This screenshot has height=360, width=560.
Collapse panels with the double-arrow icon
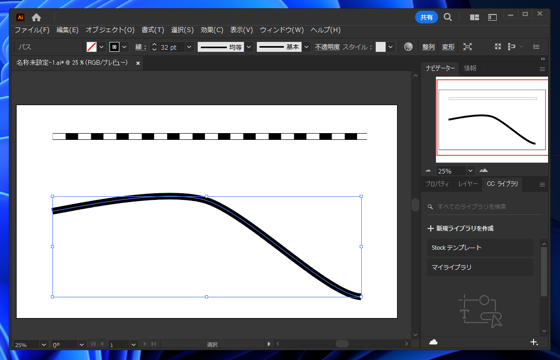pos(543,59)
